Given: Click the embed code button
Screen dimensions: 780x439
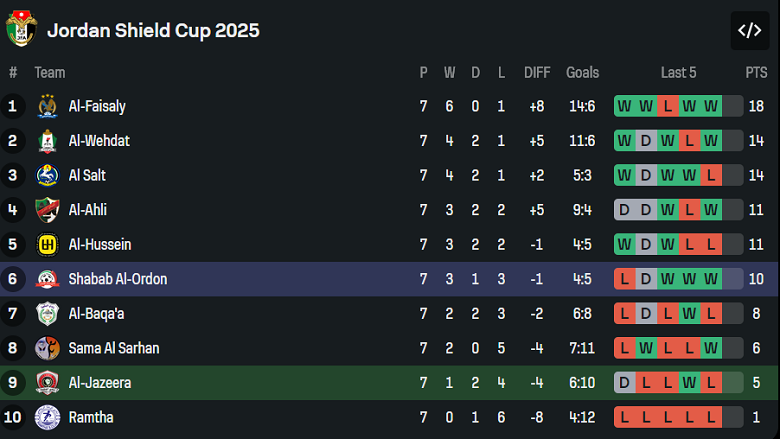Looking at the screenshot, I should coord(749,30).
